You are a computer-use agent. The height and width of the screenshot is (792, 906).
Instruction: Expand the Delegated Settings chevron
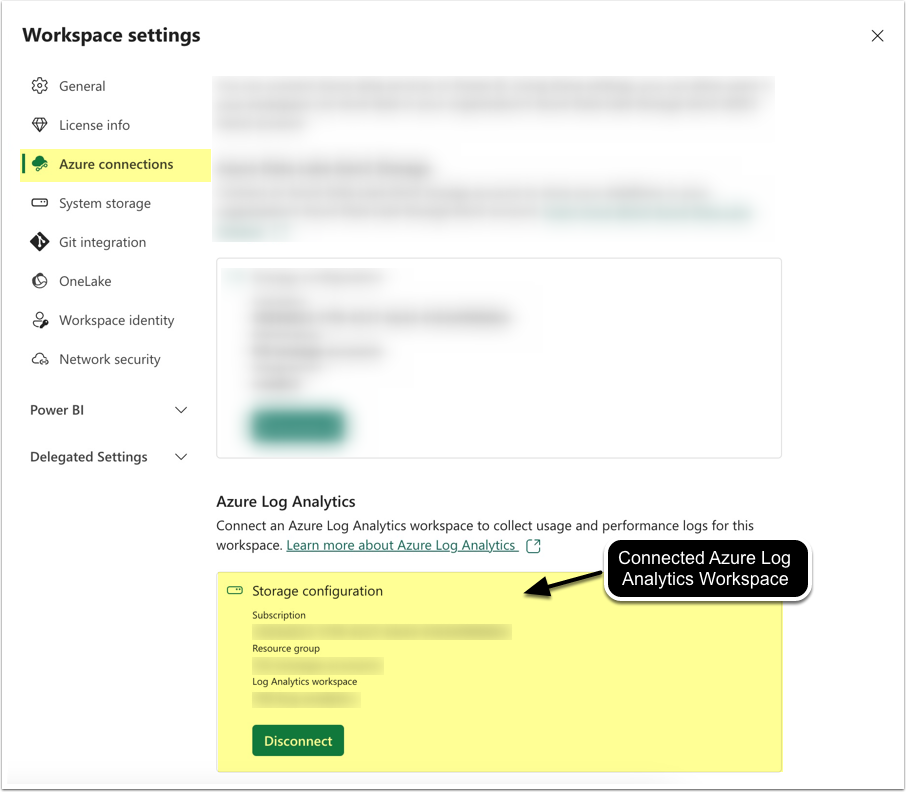[x=181, y=457]
